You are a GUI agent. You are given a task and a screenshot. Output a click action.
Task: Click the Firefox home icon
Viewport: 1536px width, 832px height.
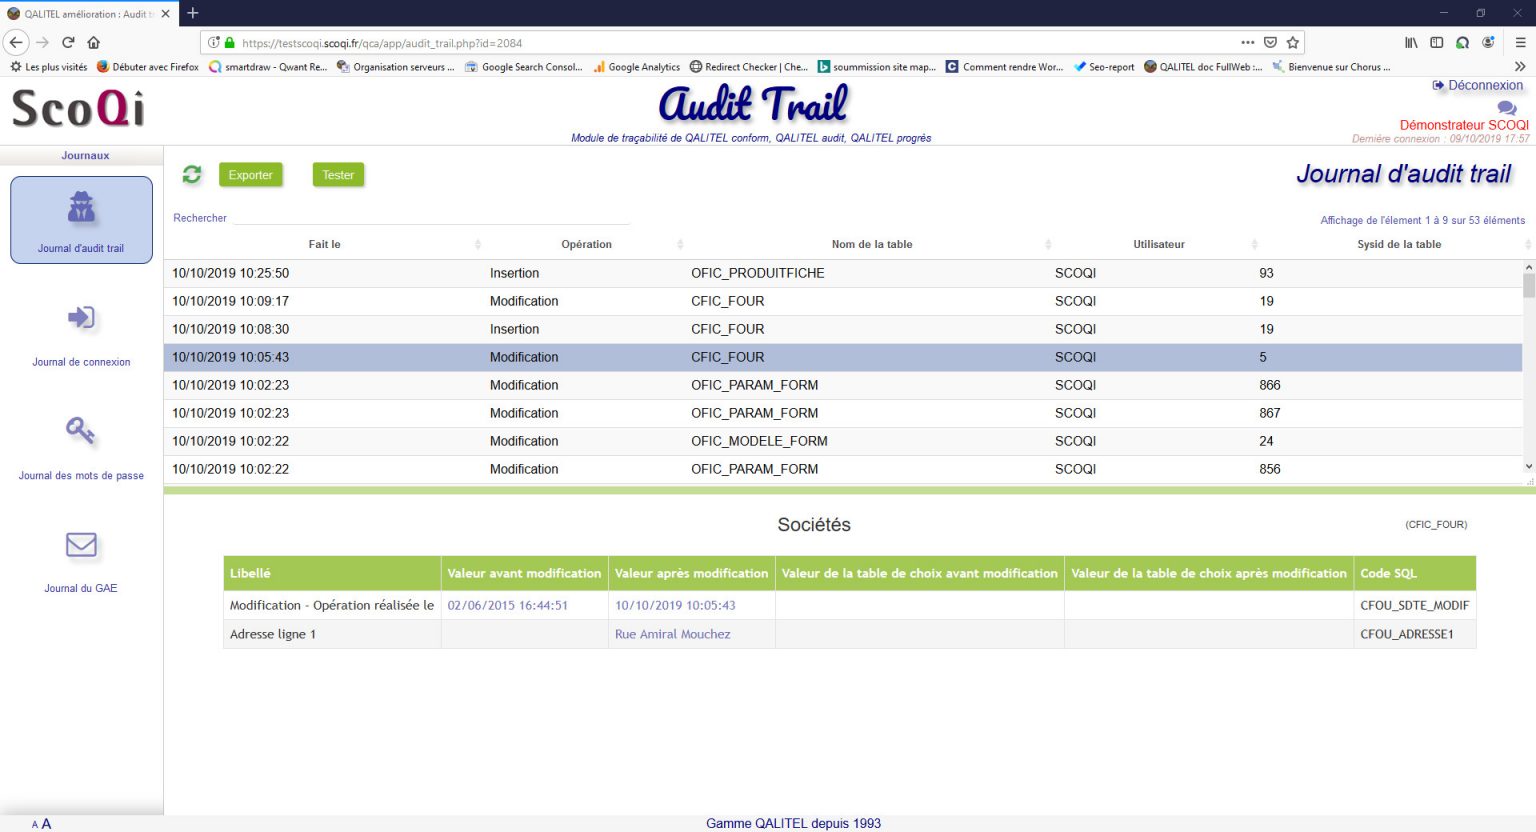94,42
